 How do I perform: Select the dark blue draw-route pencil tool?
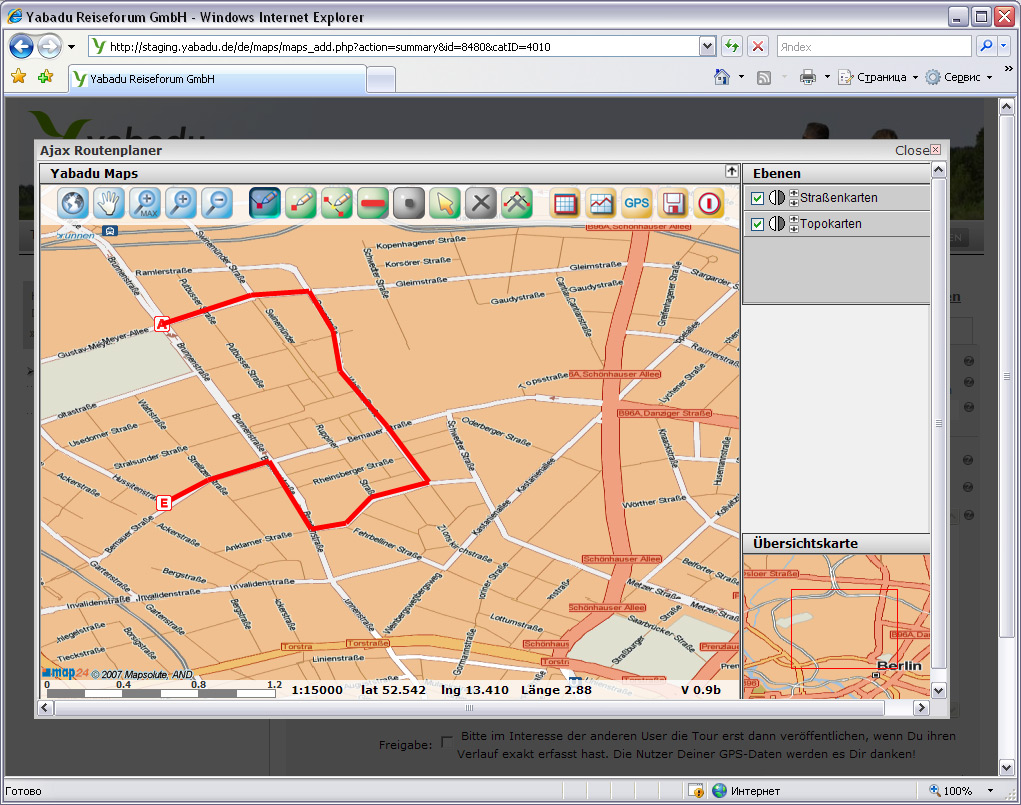point(265,204)
